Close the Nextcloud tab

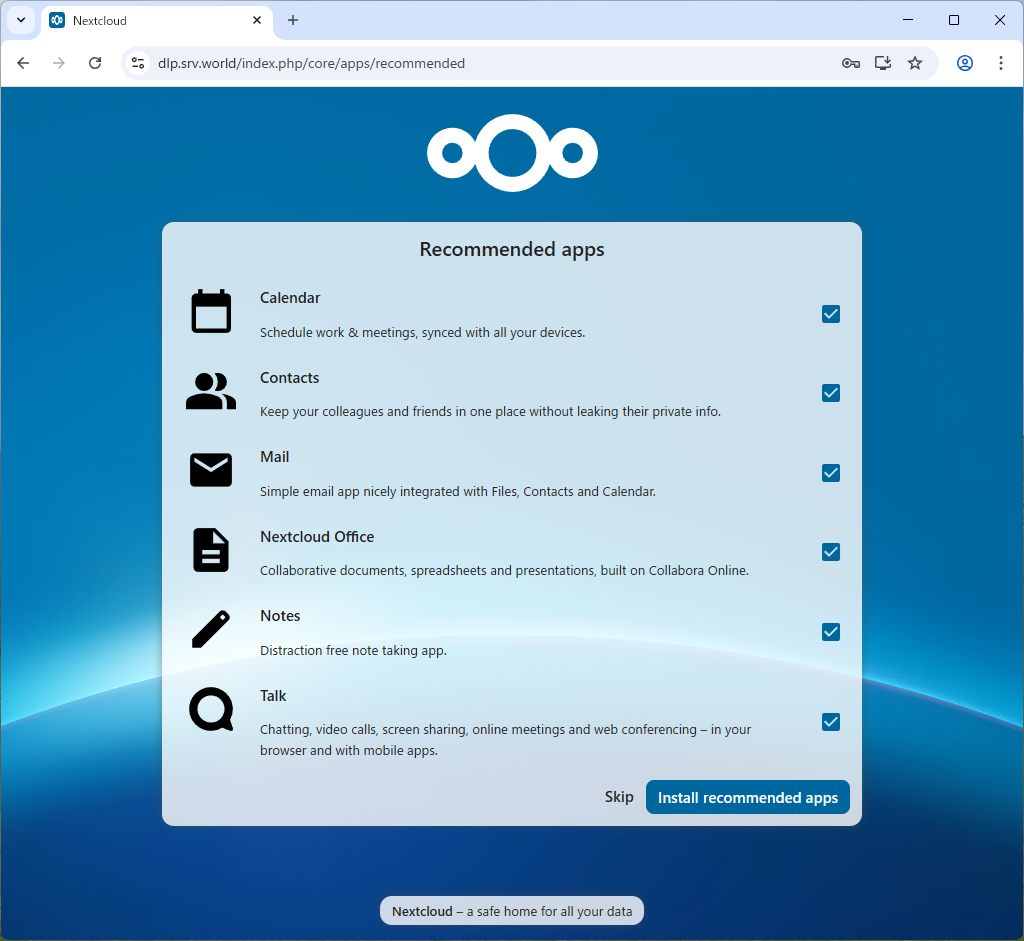[x=257, y=20]
